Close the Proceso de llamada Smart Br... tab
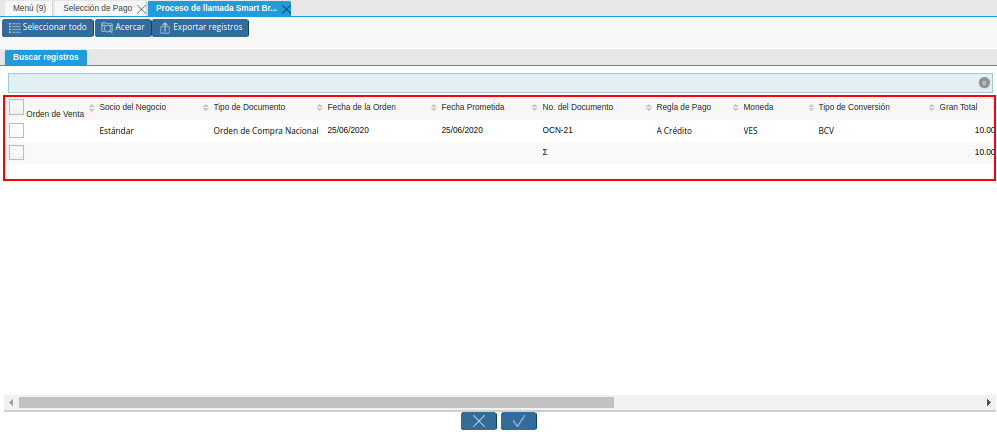Screen dimensions: 997x434 [286, 9]
